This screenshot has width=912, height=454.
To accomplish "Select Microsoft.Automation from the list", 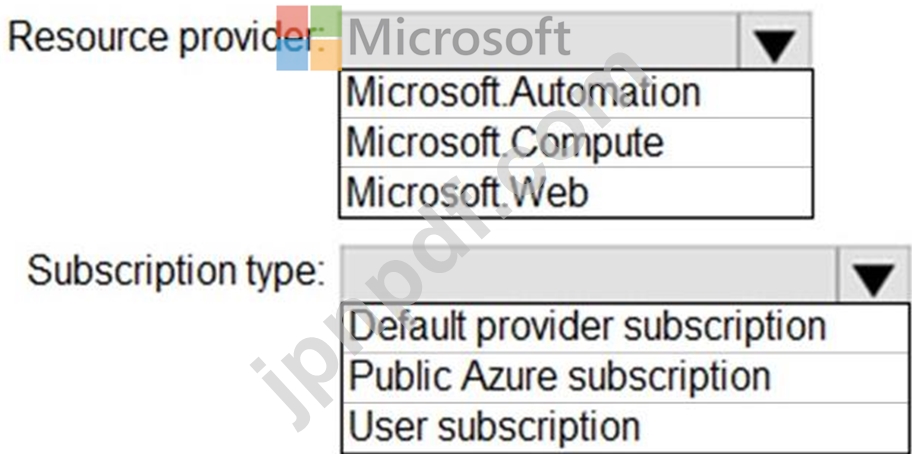I will click(x=576, y=93).
